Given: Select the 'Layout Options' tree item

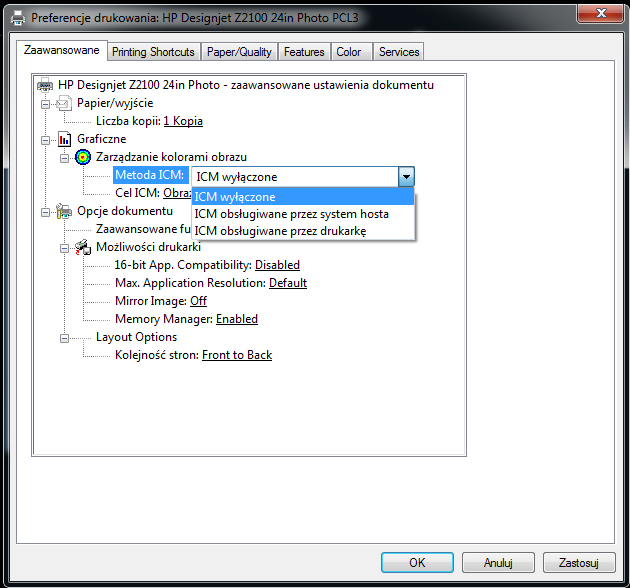Looking at the screenshot, I should (137, 337).
